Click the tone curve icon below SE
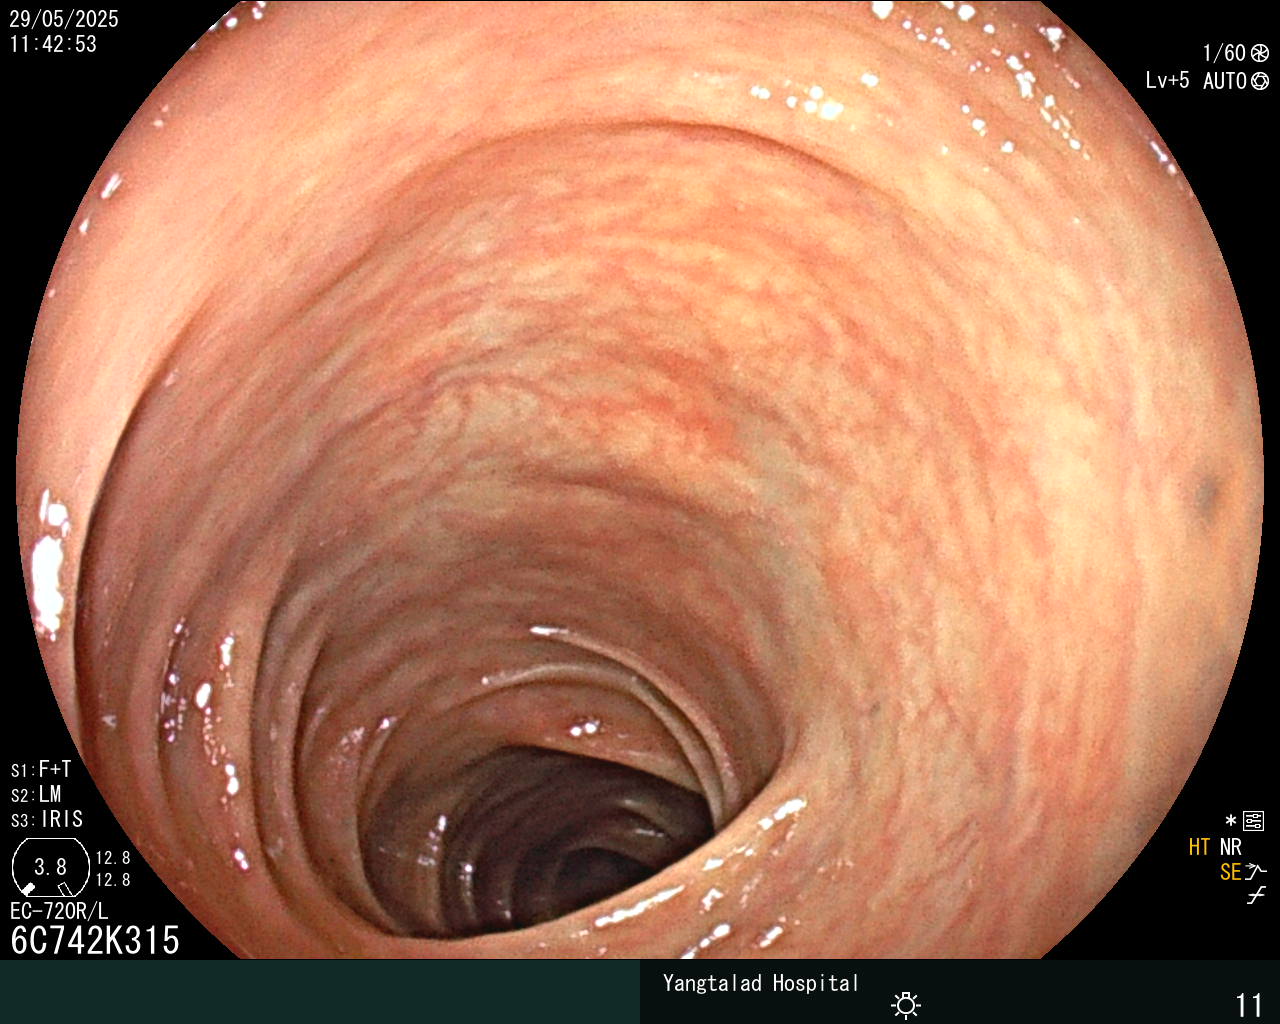The height and width of the screenshot is (1024, 1280). 1256,896
